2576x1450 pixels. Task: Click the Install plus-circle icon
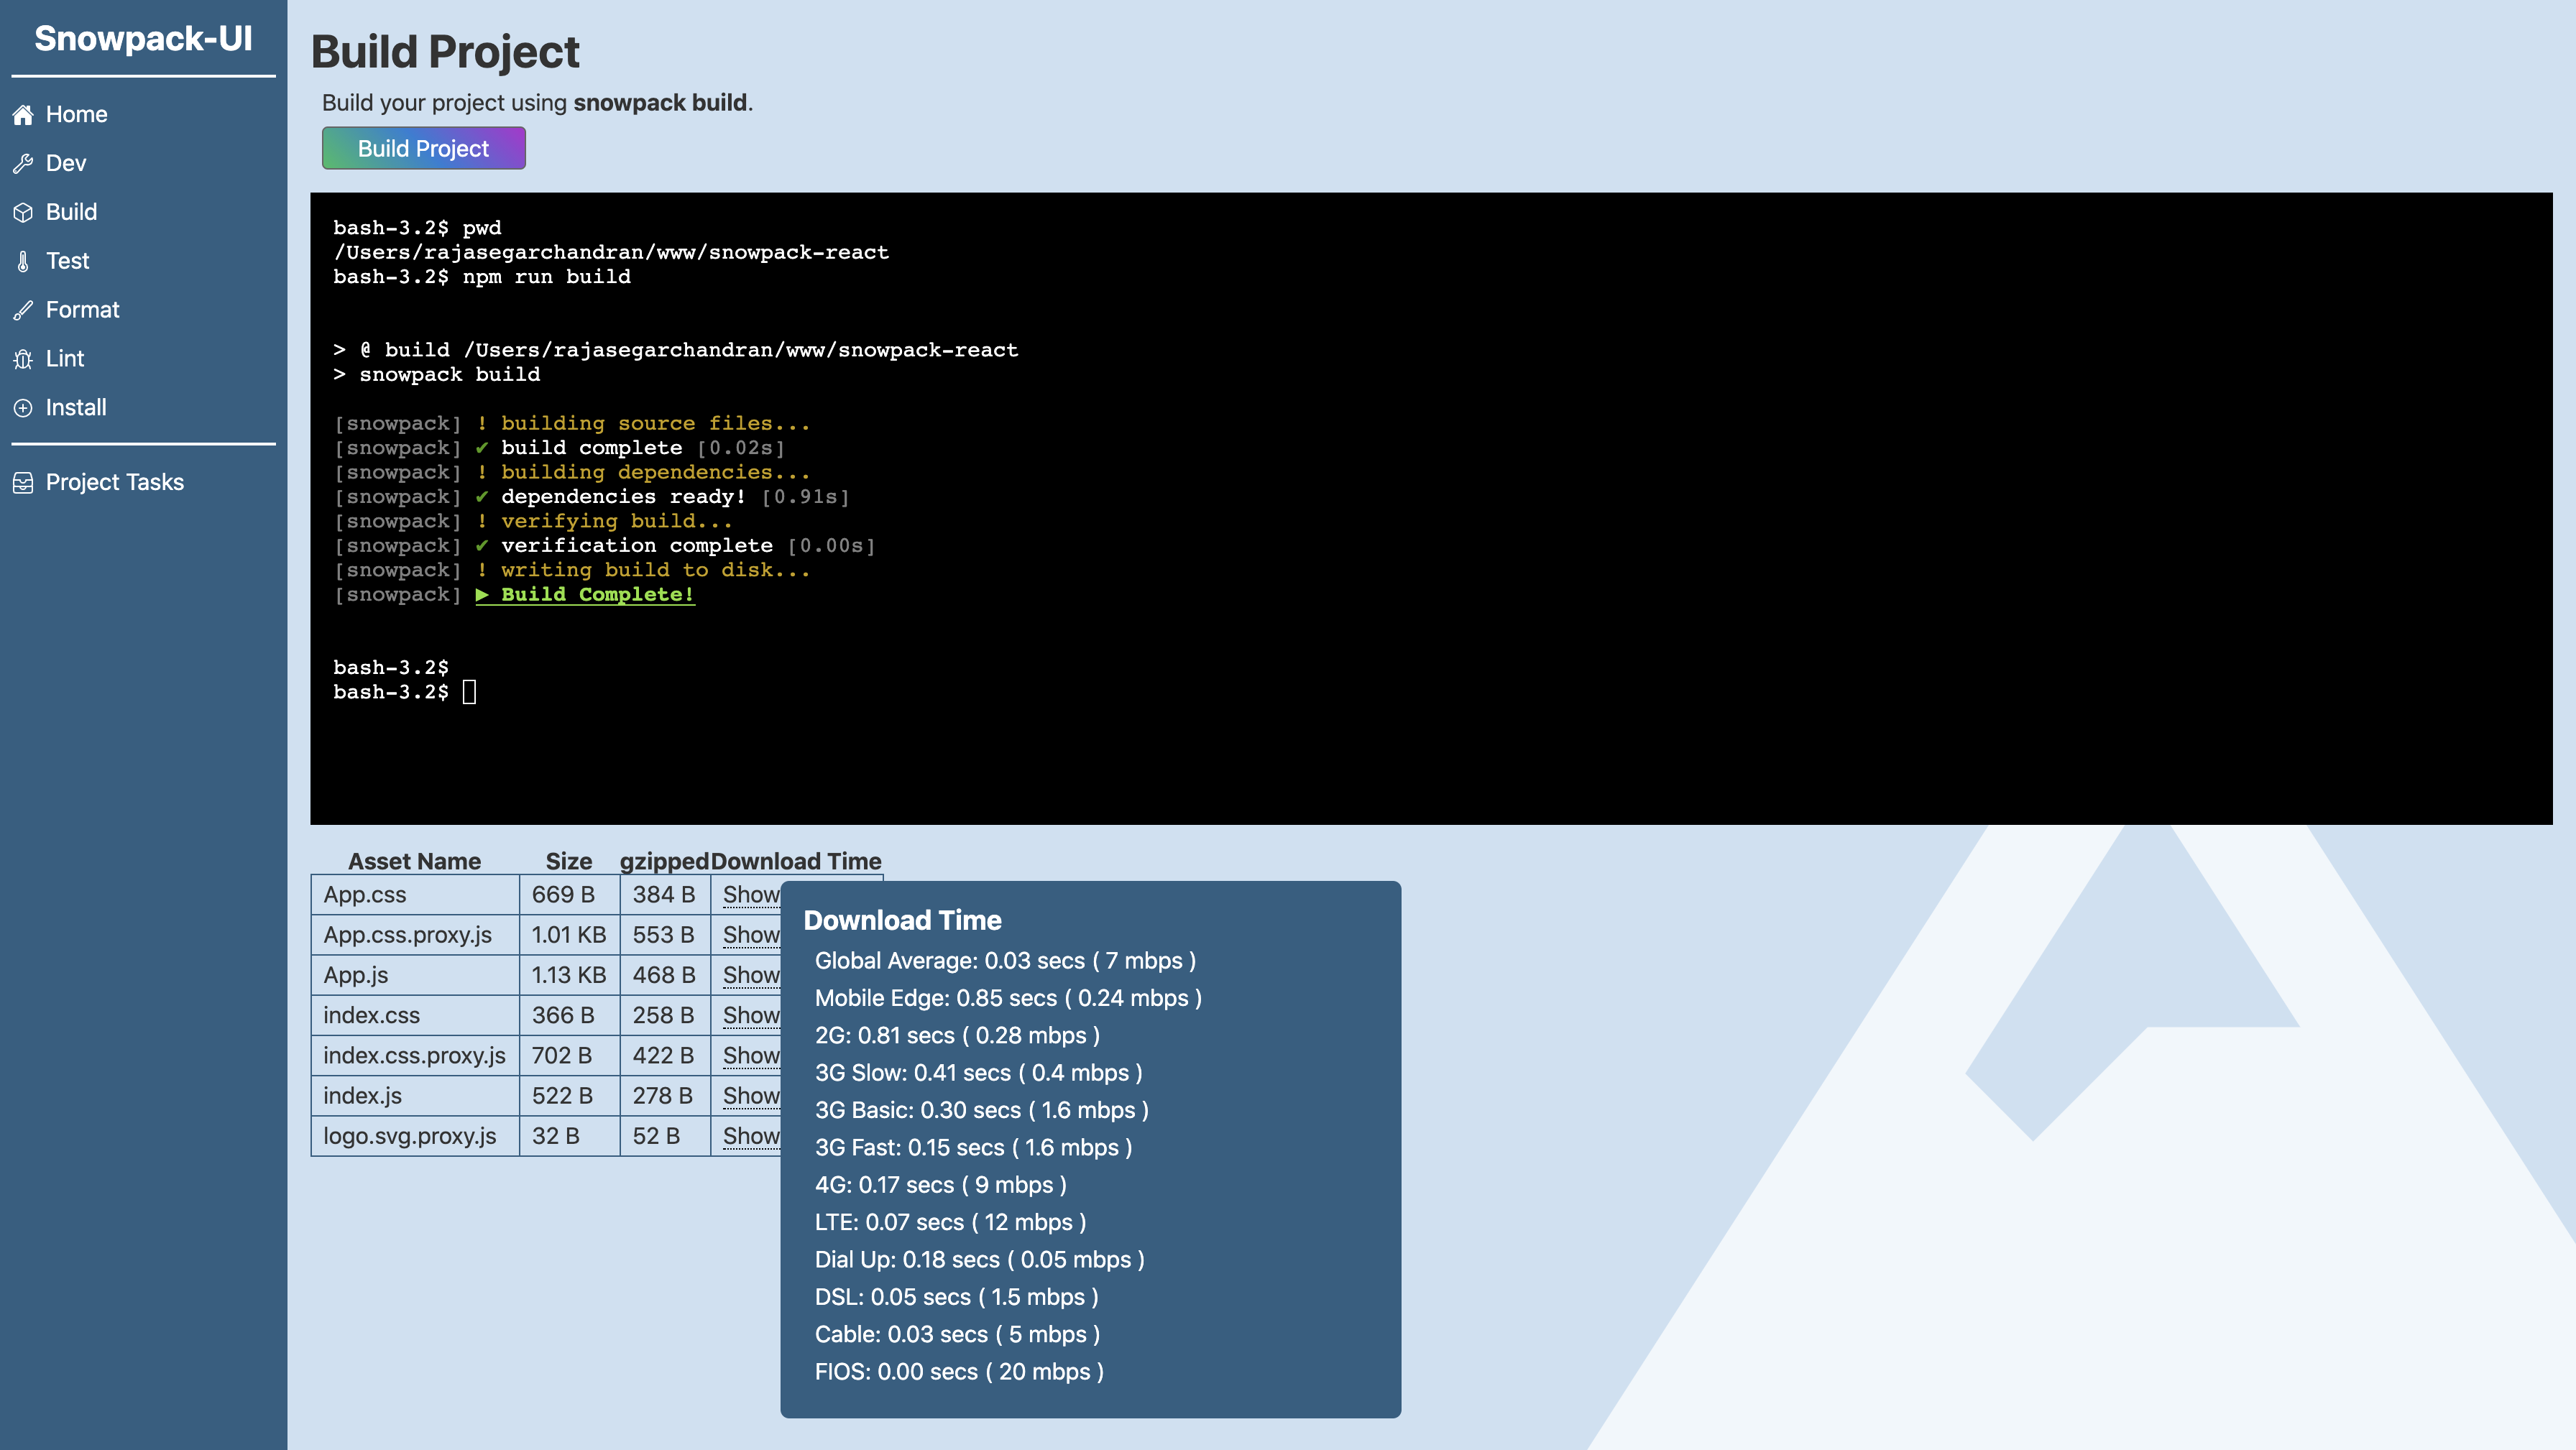coord(23,408)
